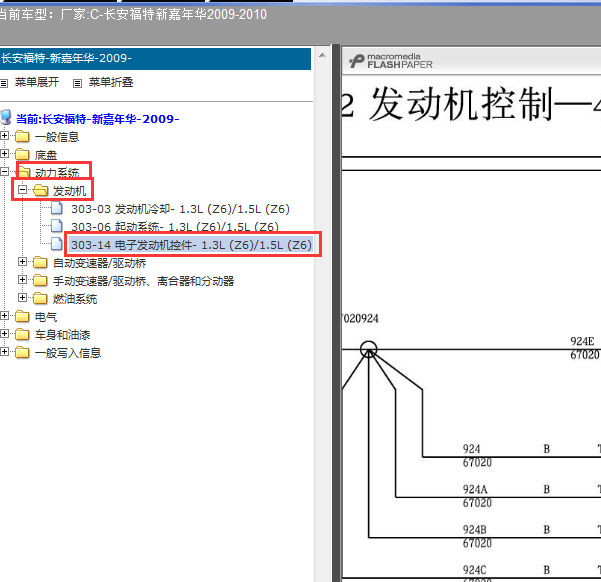Click the Macromedia FlashPaper logo

coord(391,61)
